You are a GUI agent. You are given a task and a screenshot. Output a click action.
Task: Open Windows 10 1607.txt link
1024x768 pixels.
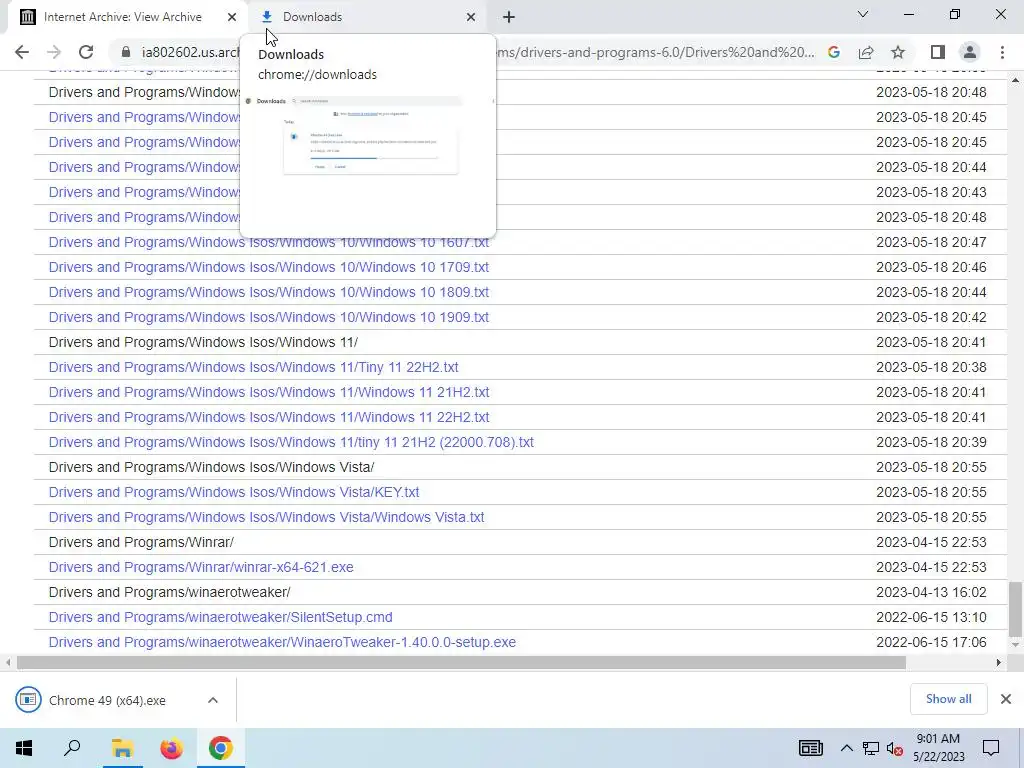click(x=268, y=242)
